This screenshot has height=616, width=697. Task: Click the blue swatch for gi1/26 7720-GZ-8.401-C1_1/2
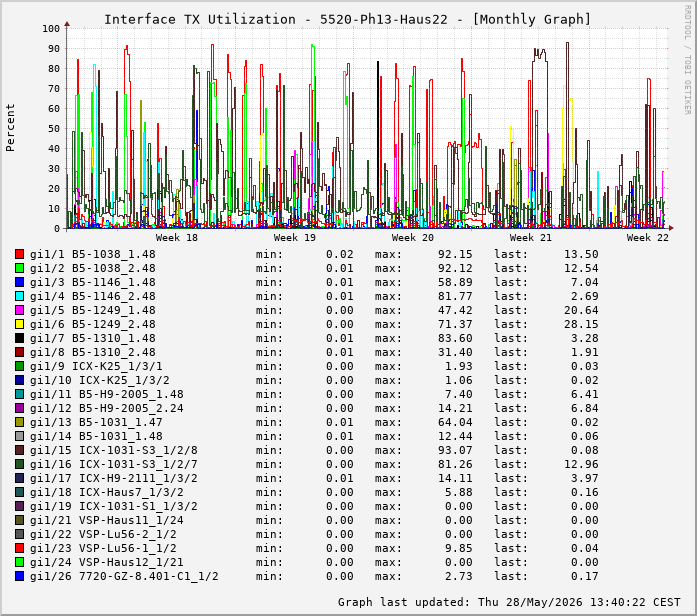(x=19, y=576)
